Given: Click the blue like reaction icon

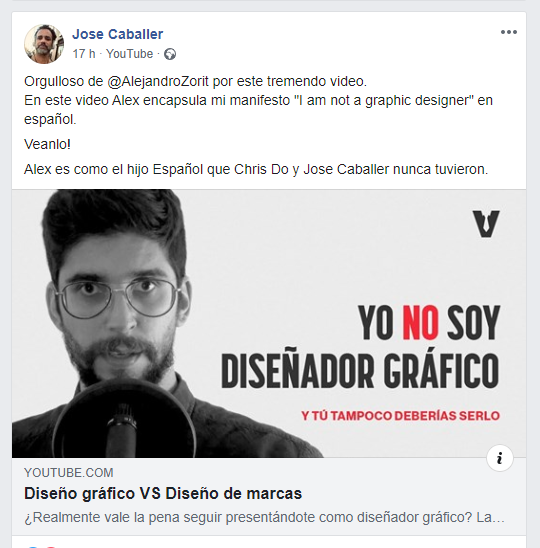Looking at the screenshot, I should pyautogui.click(x=33, y=546).
